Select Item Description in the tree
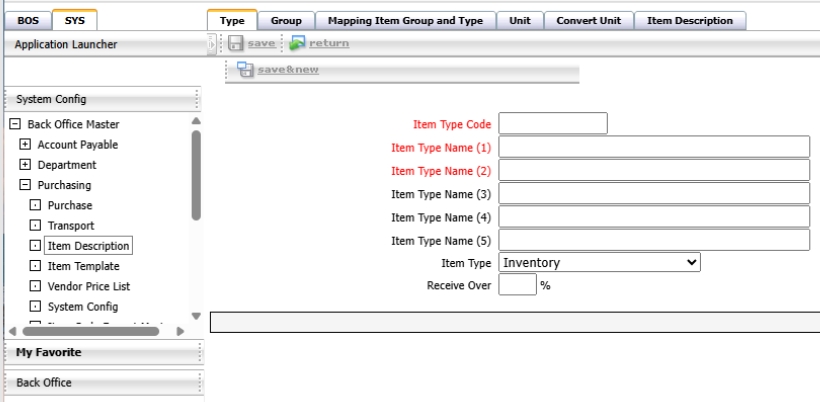This screenshot has width=820, height=402. tap(88, 246)
